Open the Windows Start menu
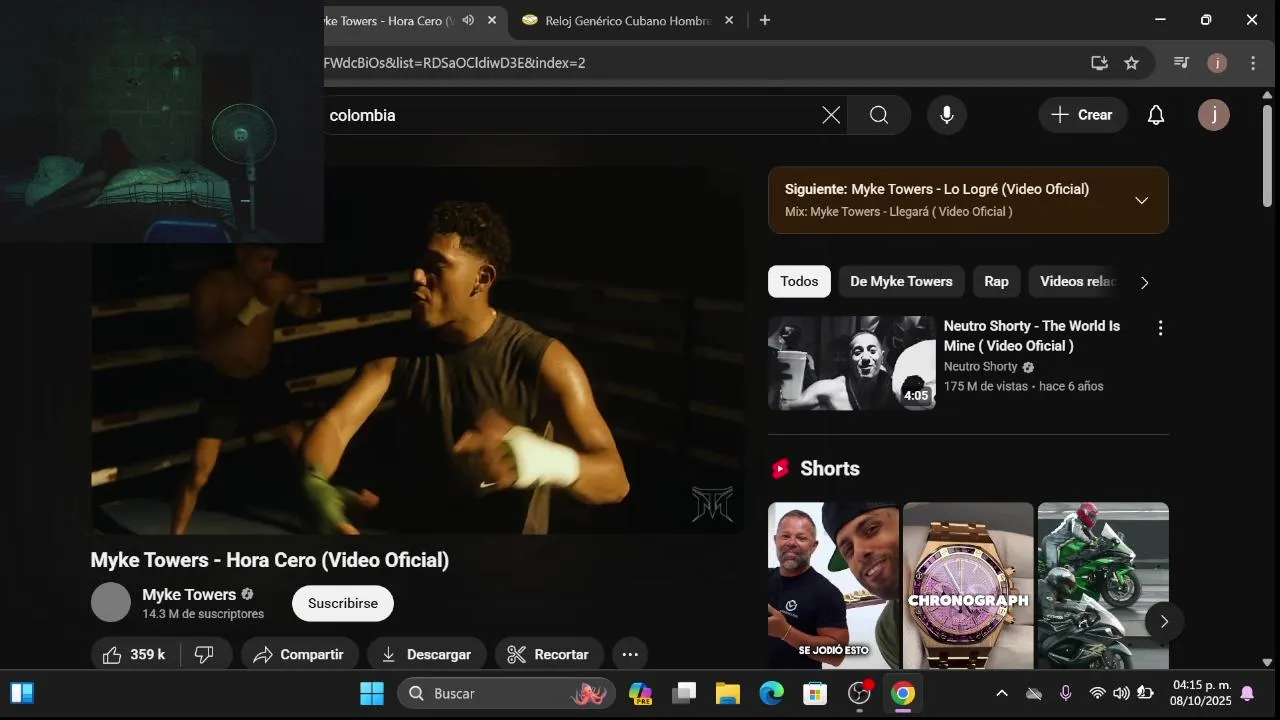This screenshot has width=1280, height=720. 372,693
